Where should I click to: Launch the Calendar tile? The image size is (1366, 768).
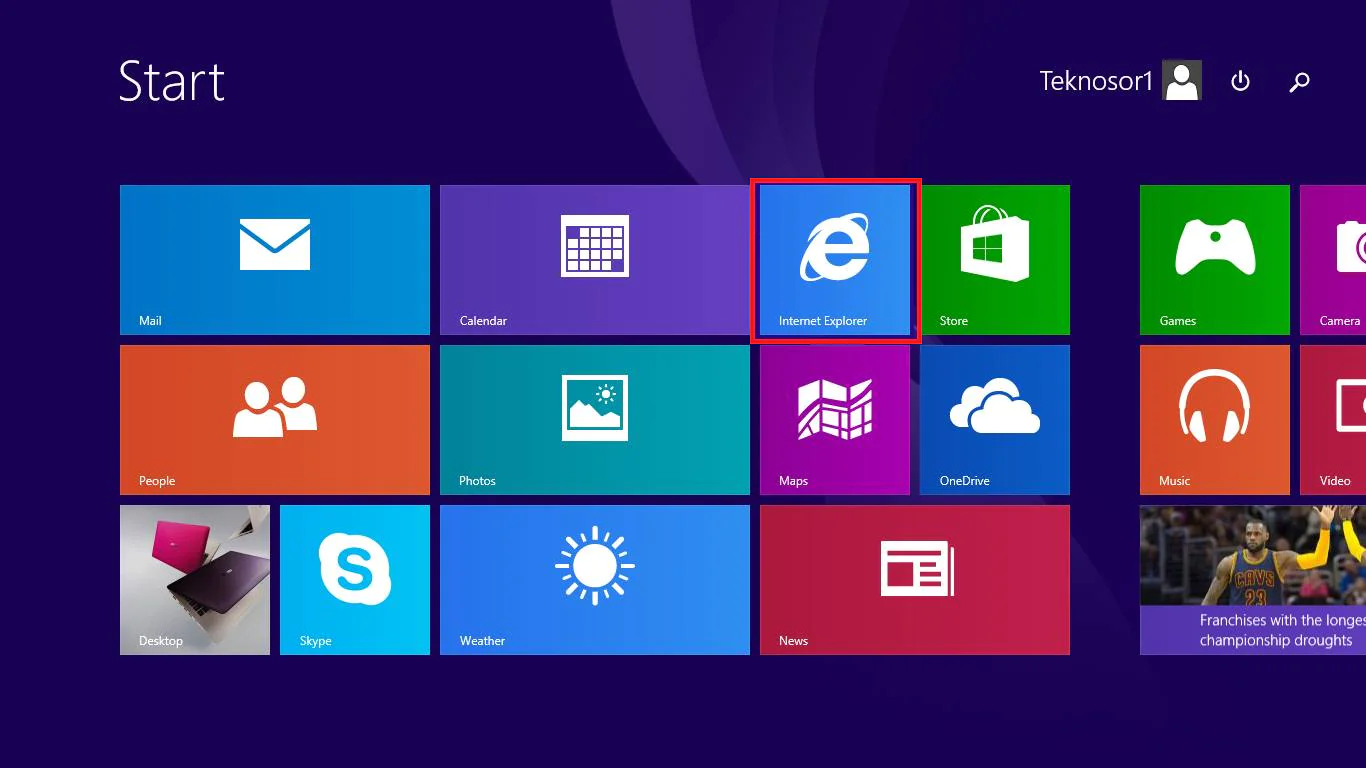pos(595,260)
